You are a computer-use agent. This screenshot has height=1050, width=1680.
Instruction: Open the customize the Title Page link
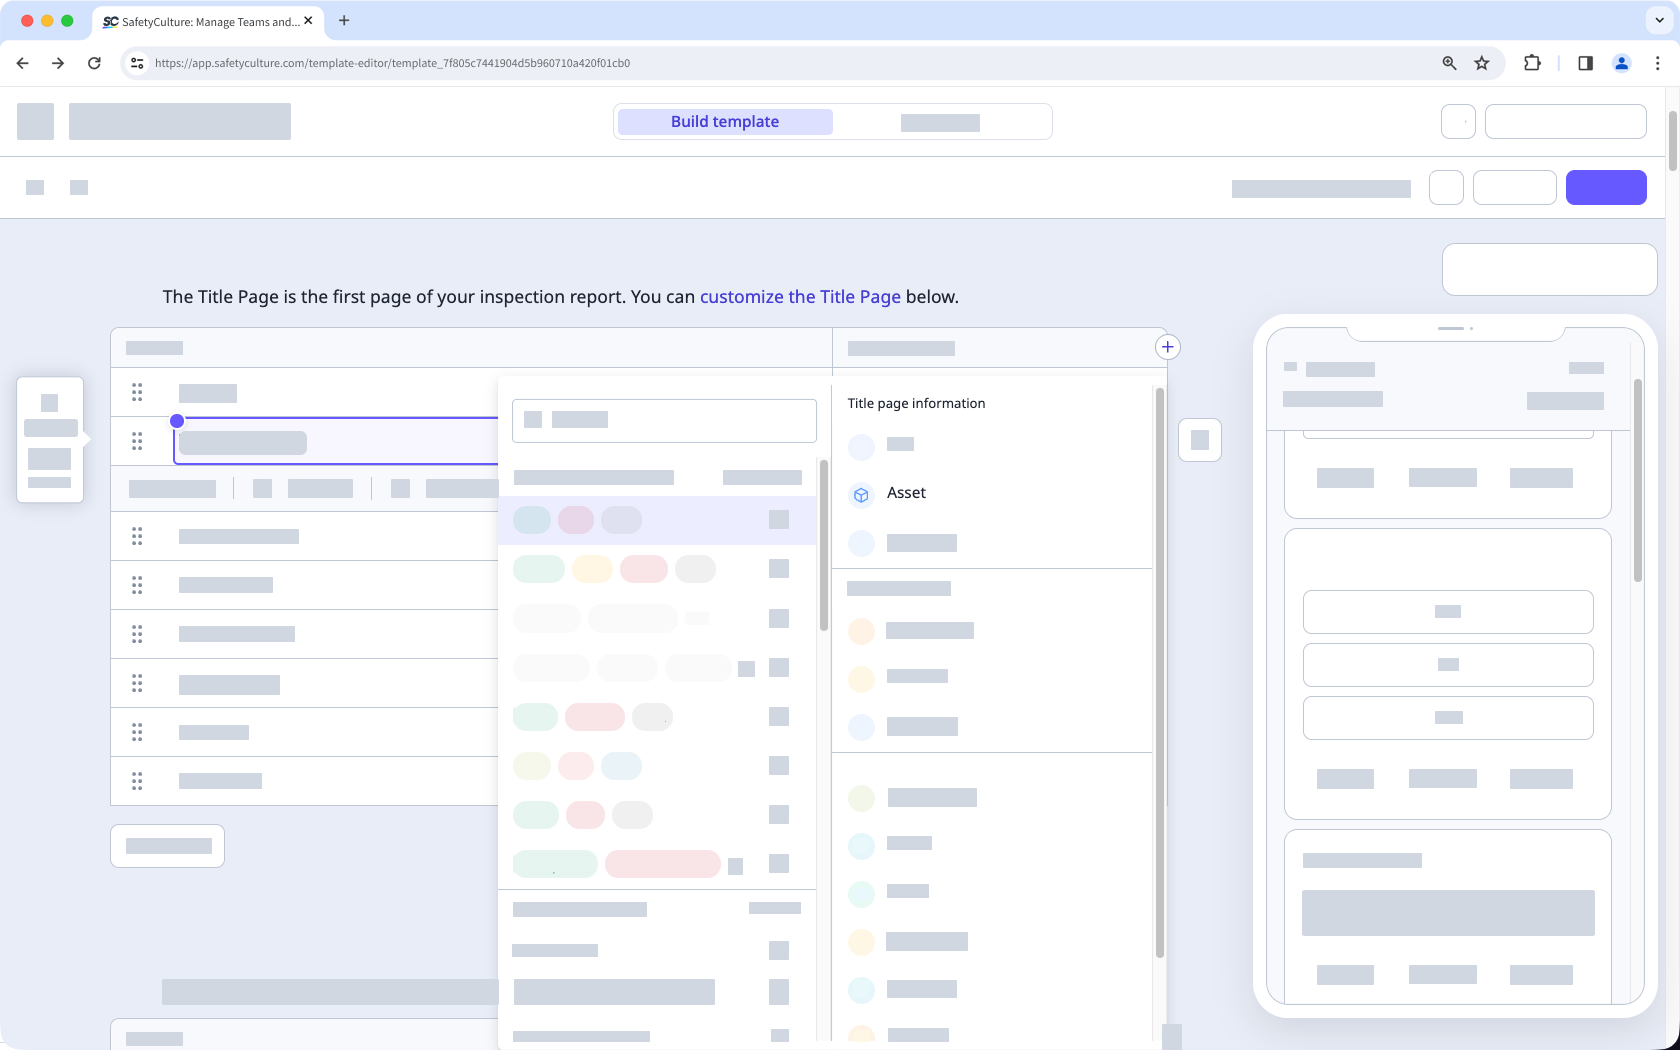800,297
